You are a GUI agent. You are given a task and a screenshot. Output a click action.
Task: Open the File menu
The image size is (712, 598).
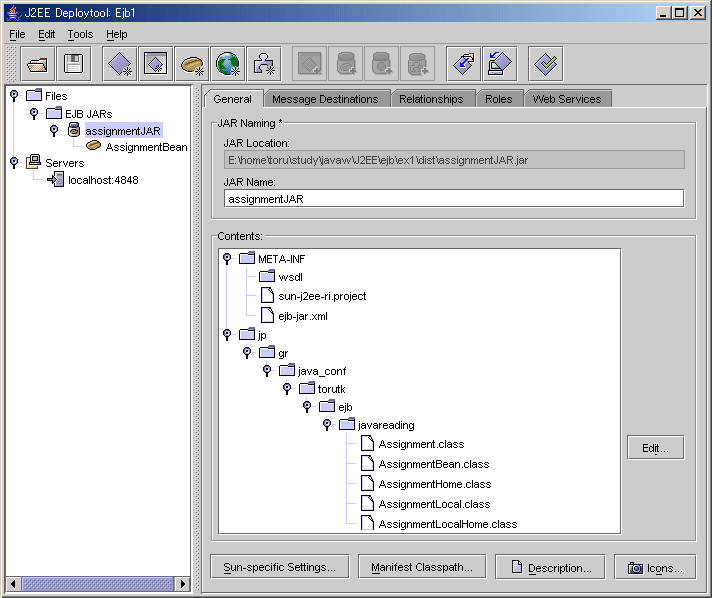17,35
